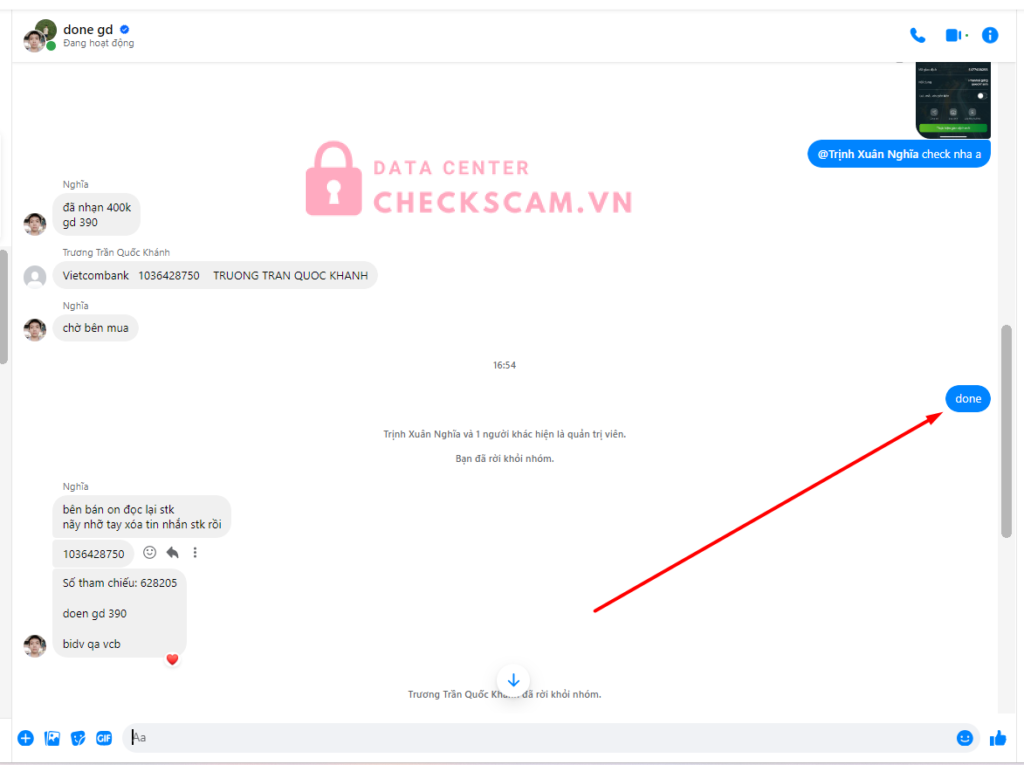This screenshot has width=1024, height=765.
Task: Open emoji picker in message box
Action: (x=965, y=738)
